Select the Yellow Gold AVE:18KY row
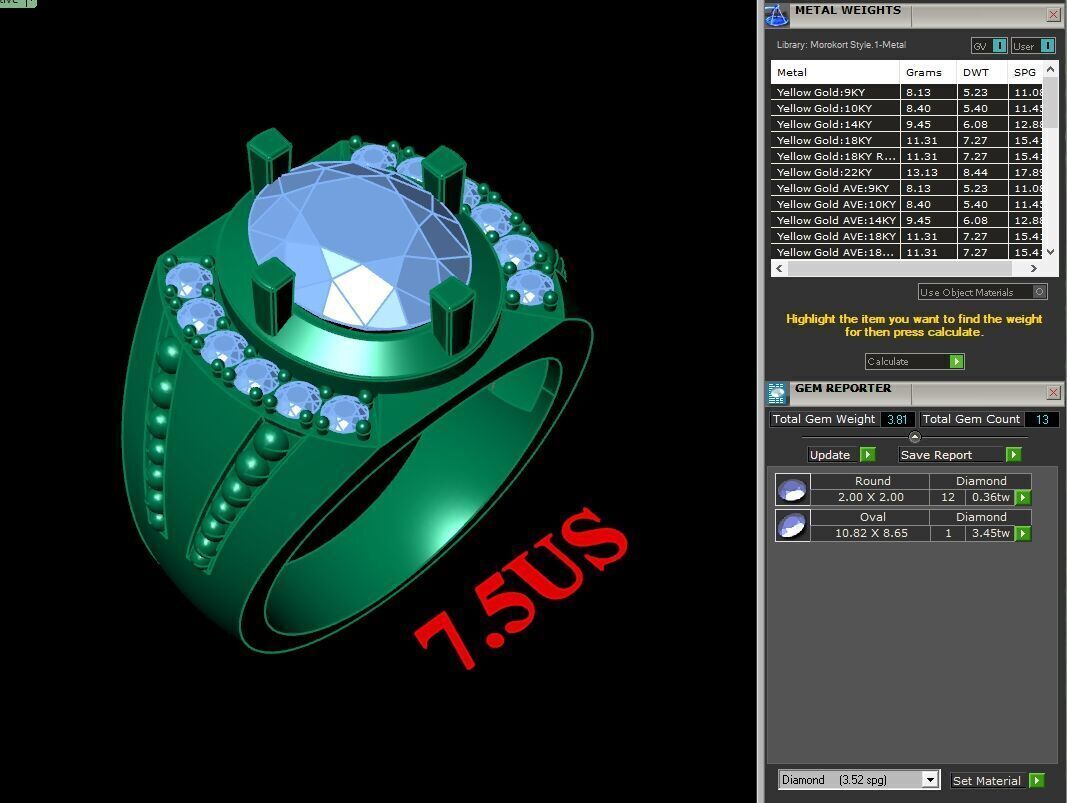 tap(907, 236)
